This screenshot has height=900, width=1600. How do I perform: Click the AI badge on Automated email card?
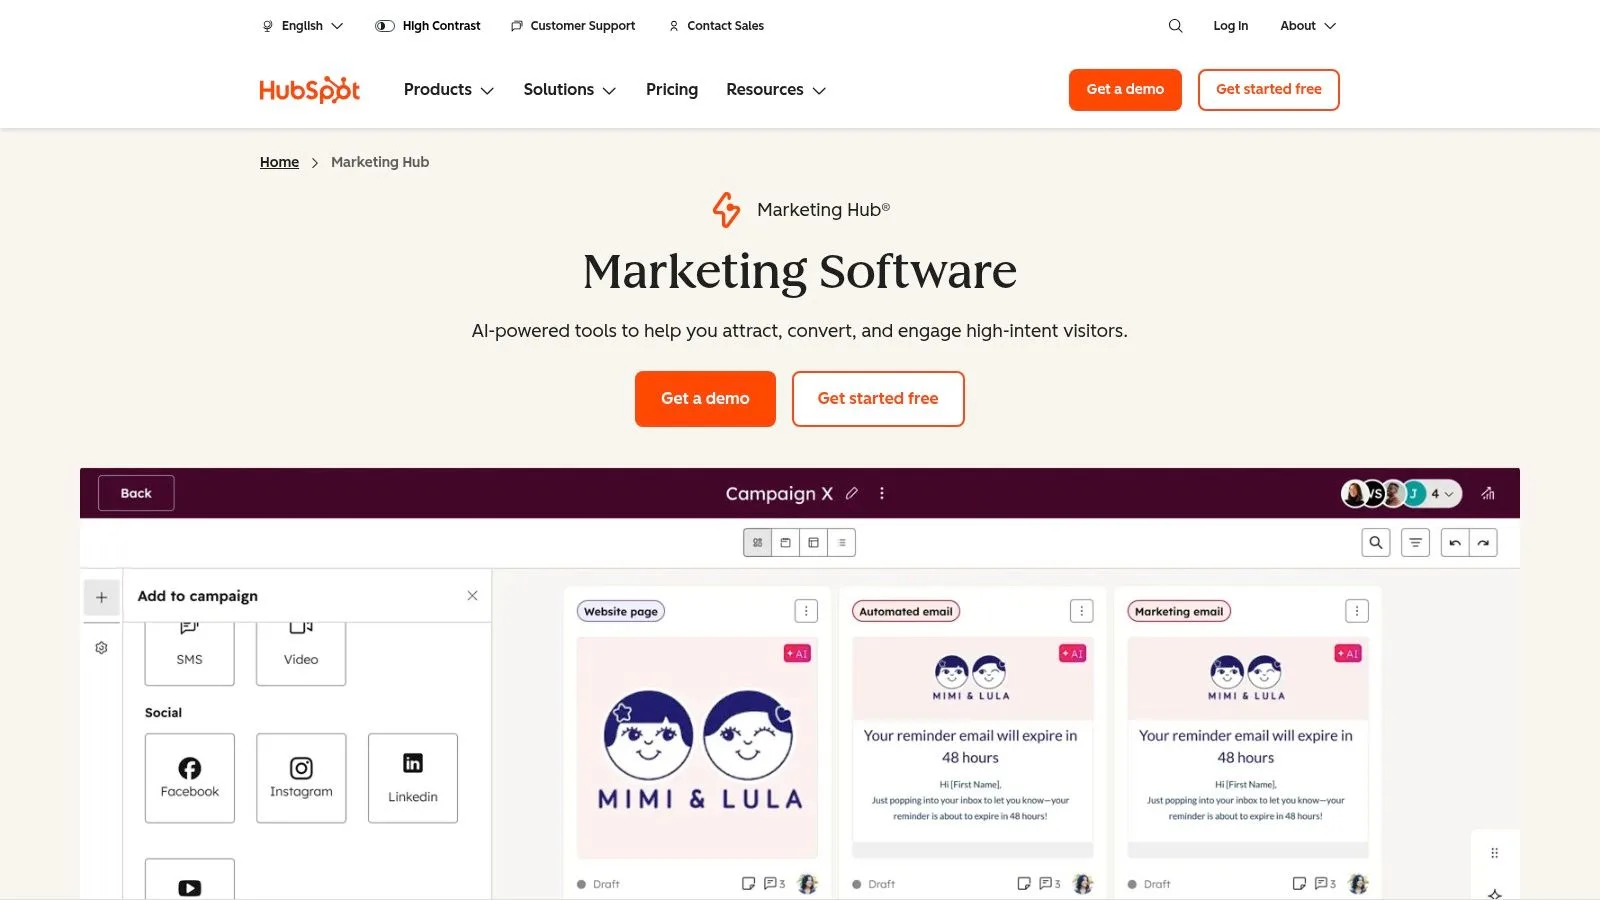click(1072, 653)
